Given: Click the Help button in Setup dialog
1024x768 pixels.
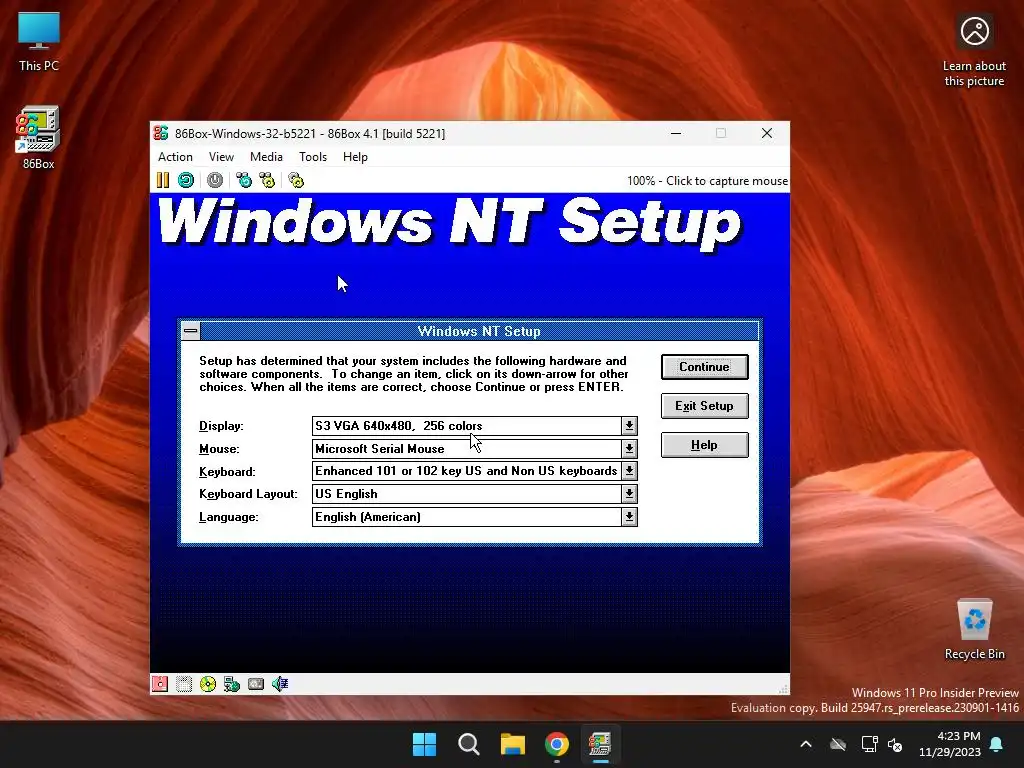Looking at the screenshot, I should pos(704,445).
